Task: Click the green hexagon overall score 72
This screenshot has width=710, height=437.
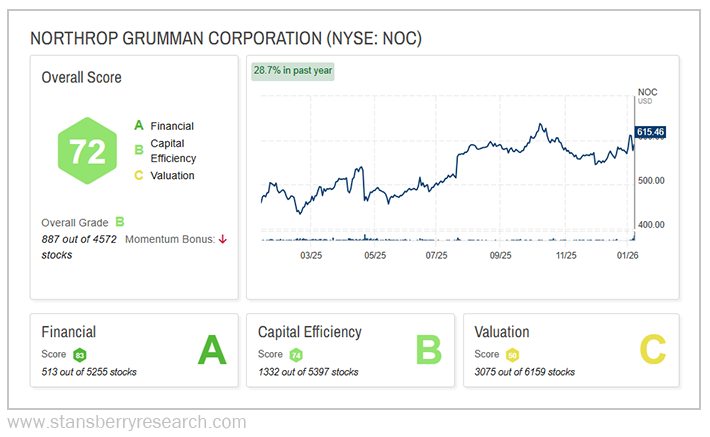Action: tap(87, 150)
